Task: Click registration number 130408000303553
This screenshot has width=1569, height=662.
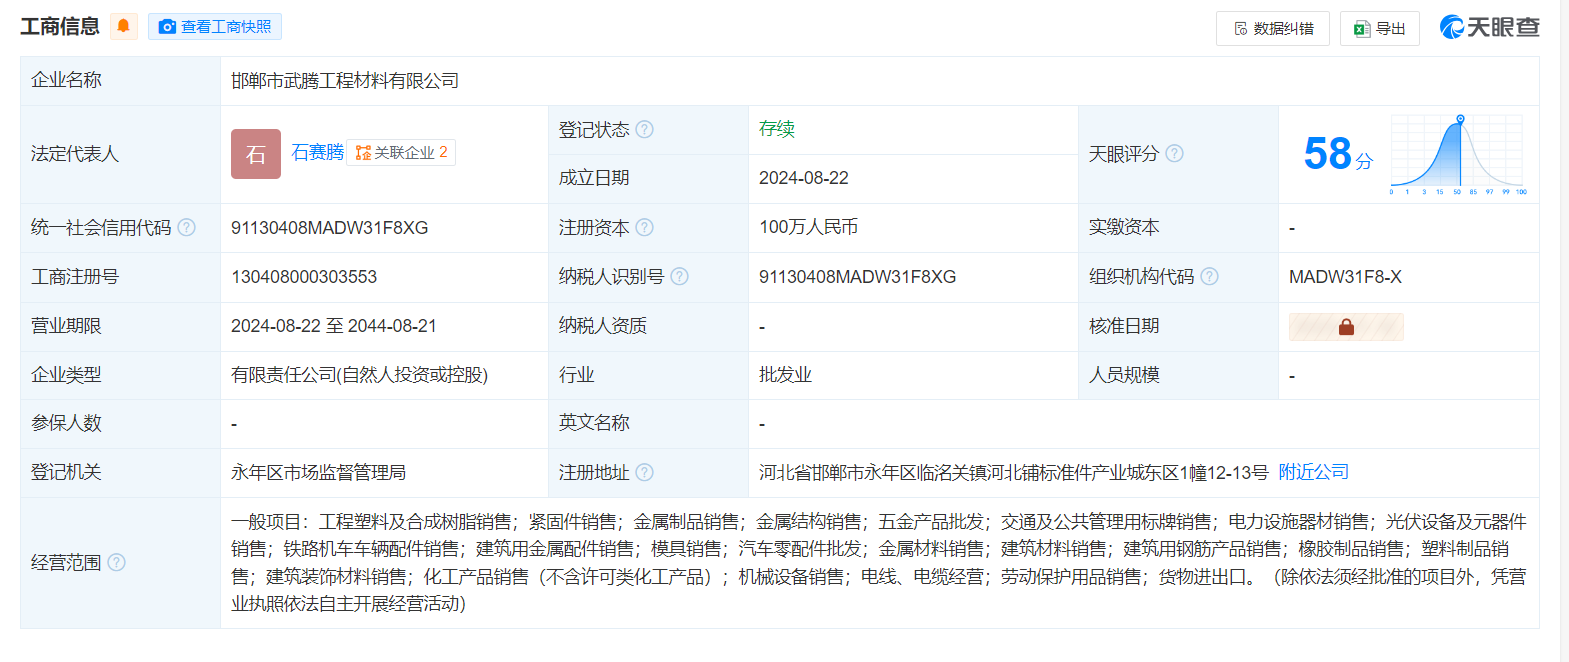Action: pyautogui.click(x=304, y=277)
